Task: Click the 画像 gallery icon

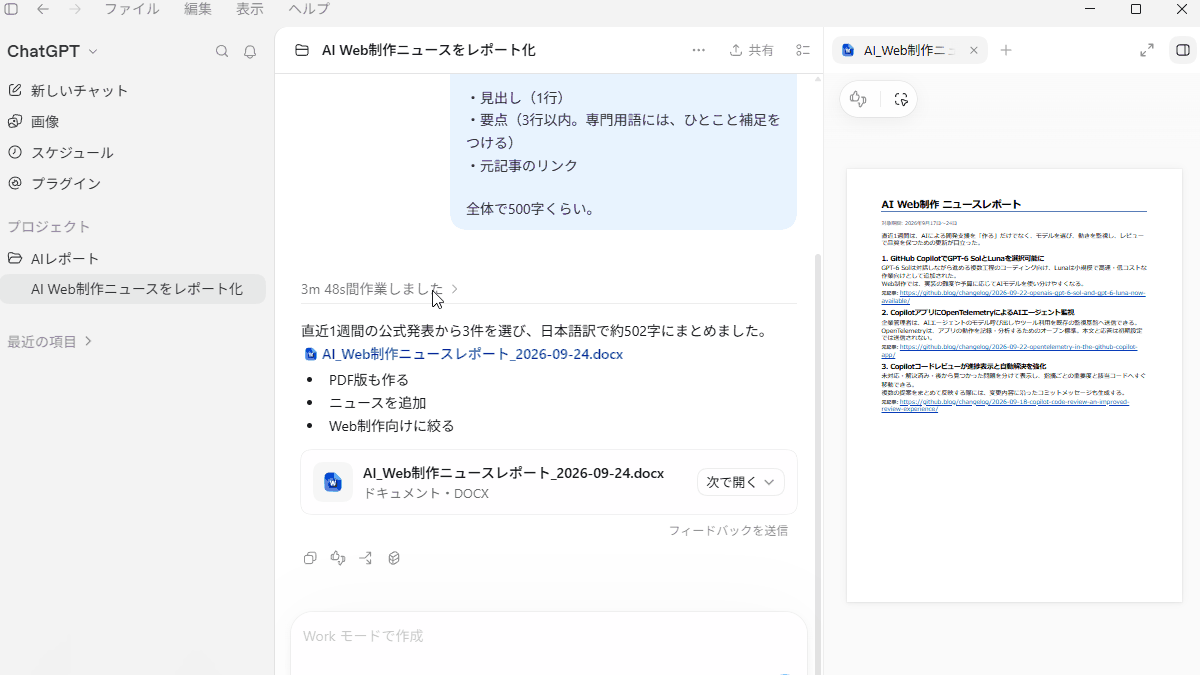Action: coord(15,121)
